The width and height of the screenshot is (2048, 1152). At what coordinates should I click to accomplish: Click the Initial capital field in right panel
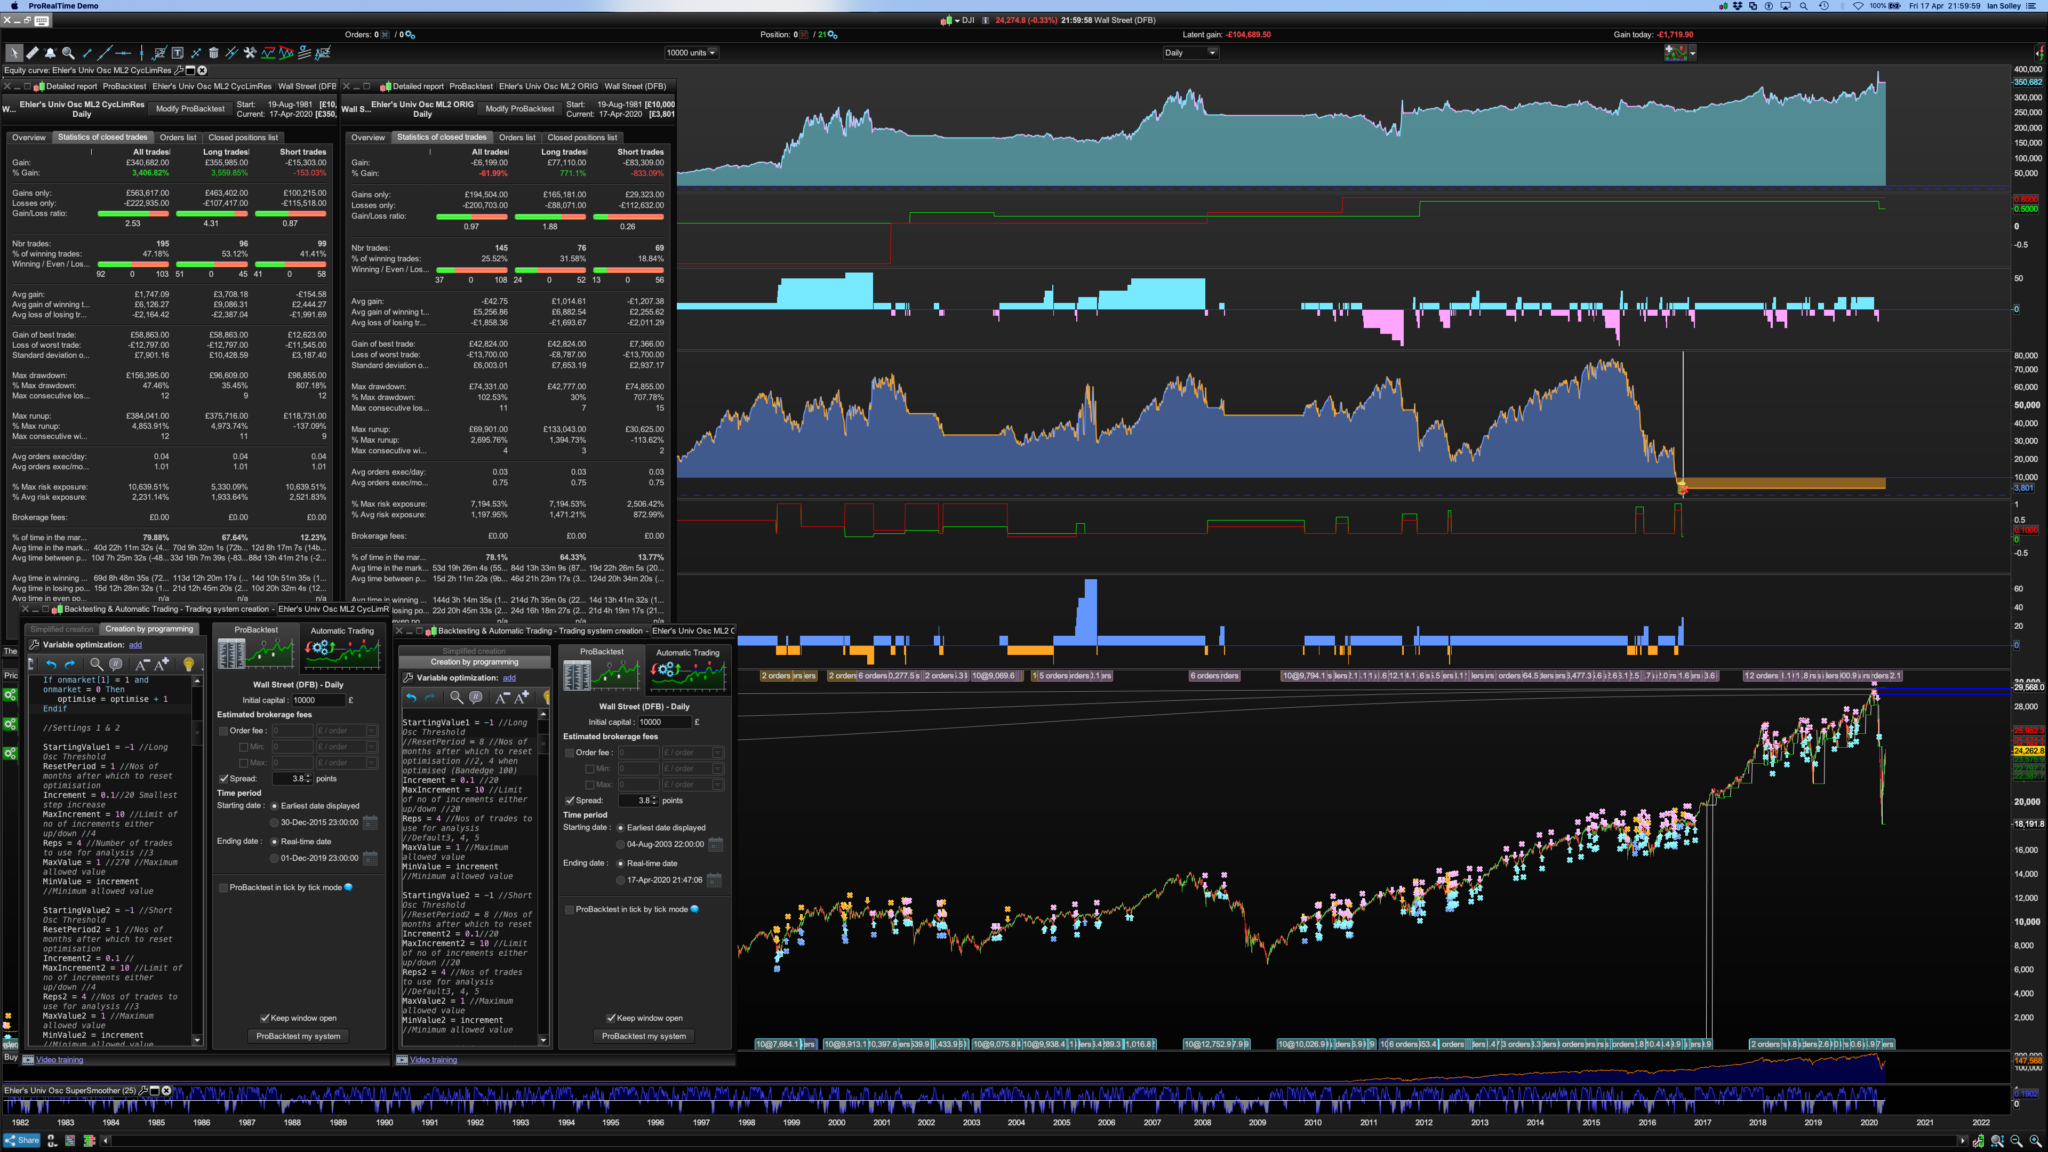click(663, 722)
